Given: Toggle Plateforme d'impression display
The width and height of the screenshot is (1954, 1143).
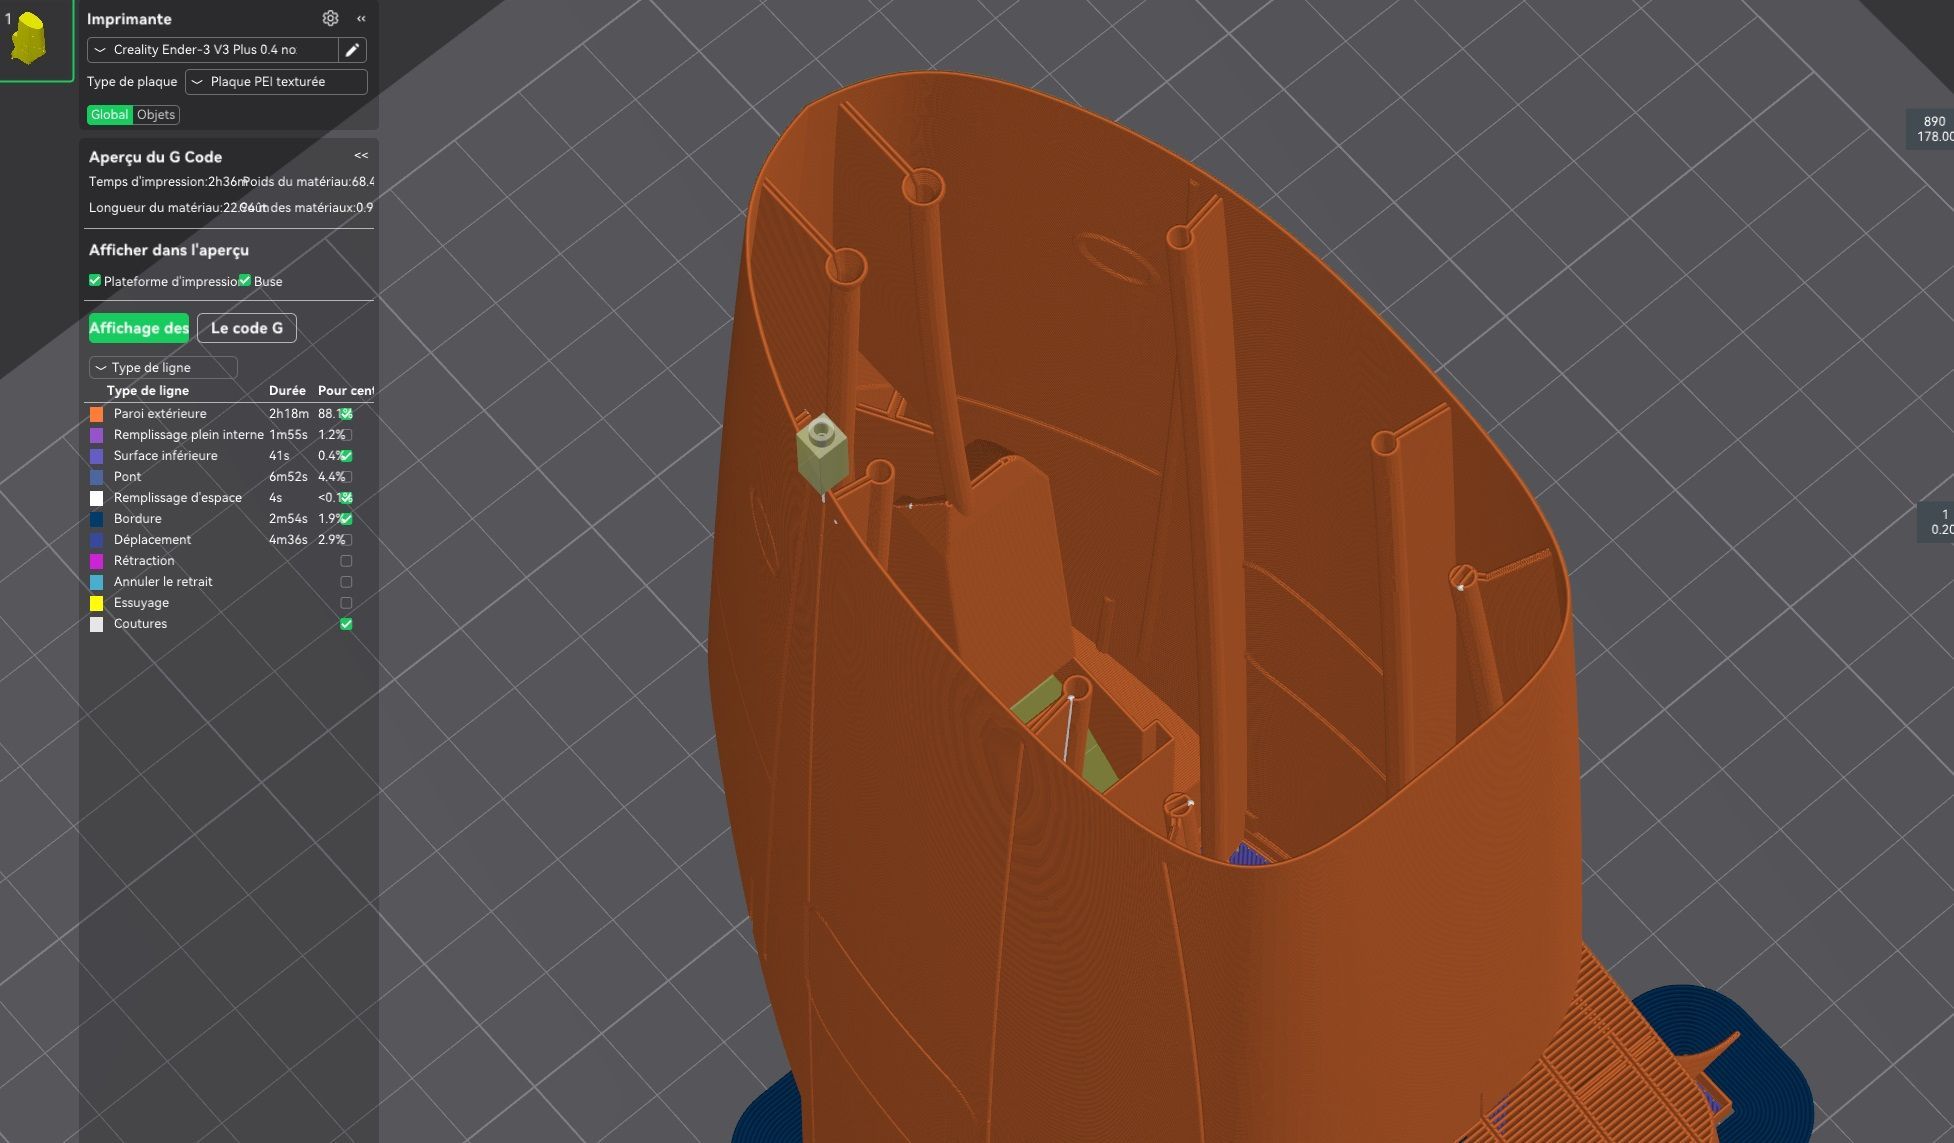Looking at the screenshot, I should click(95, 281).
